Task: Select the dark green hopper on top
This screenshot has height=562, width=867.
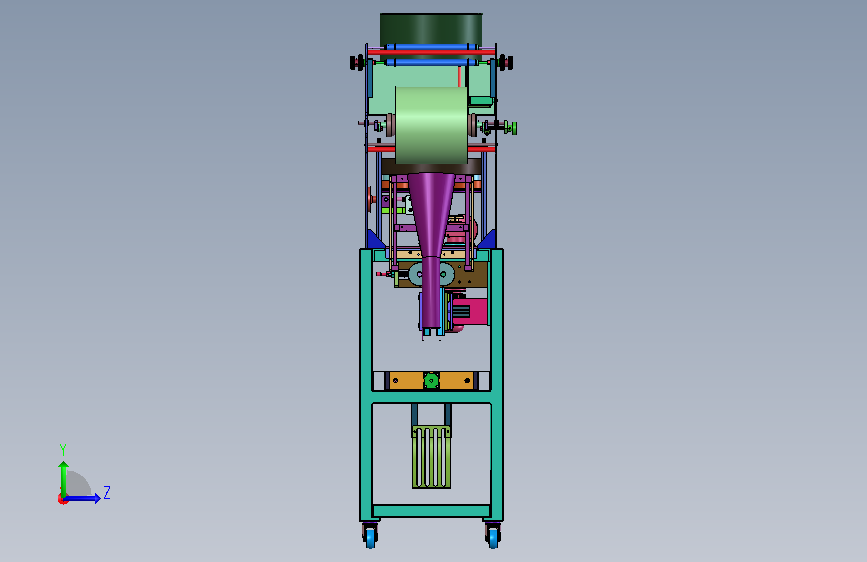Action: [431, 29]
